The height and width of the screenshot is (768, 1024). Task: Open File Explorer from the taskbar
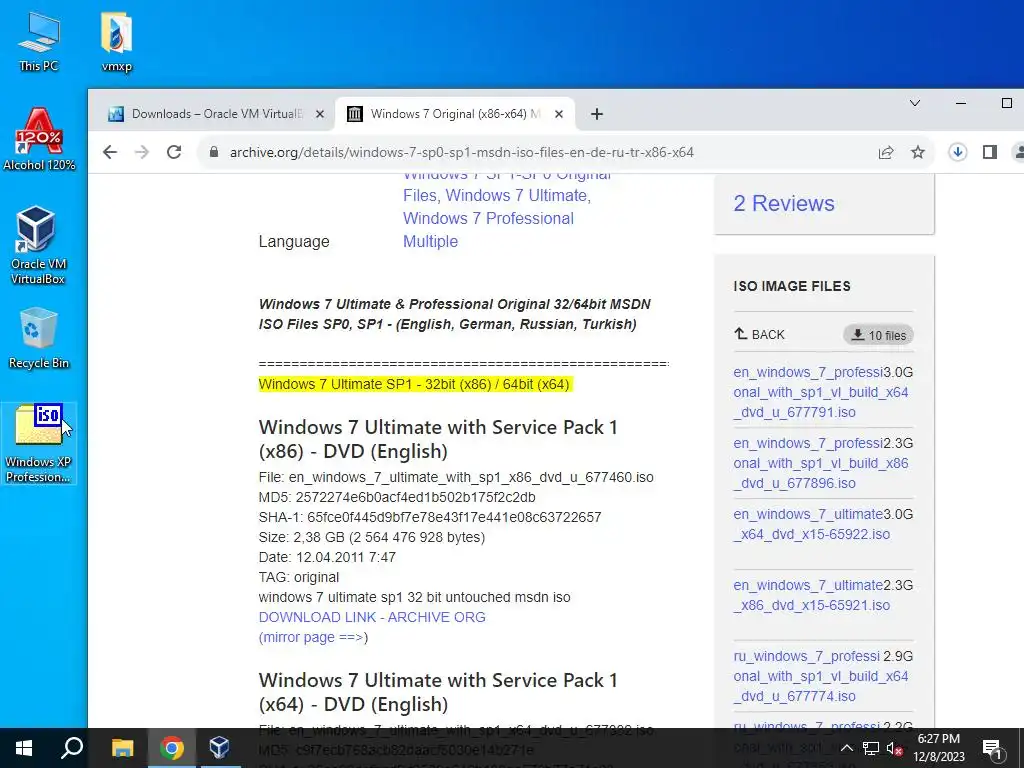(122, 748)
